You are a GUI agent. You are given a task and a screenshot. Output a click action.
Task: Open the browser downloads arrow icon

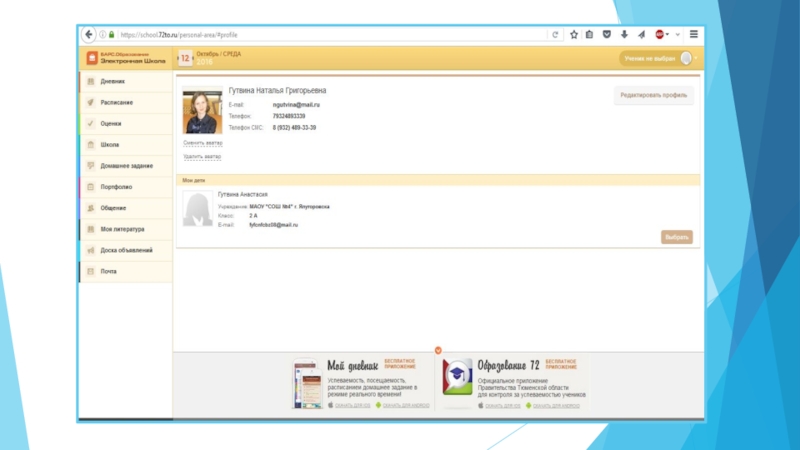[624, 34]
